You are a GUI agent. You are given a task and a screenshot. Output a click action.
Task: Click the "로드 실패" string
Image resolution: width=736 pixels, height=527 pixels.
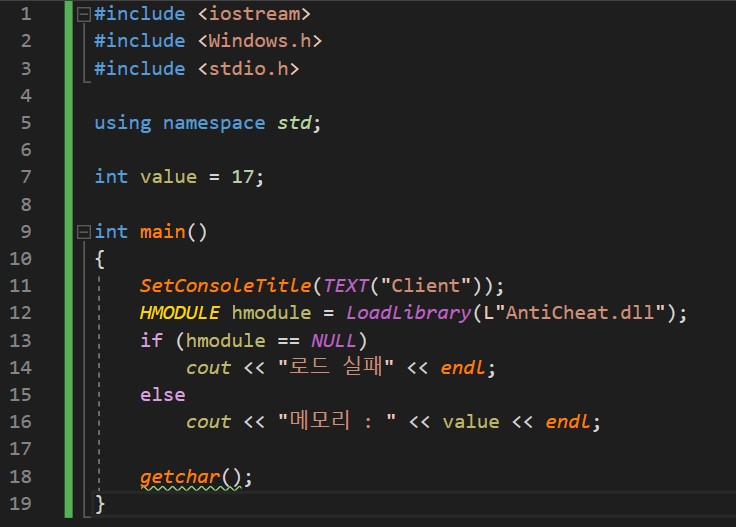pyautogui.click(x=336, y=367)
